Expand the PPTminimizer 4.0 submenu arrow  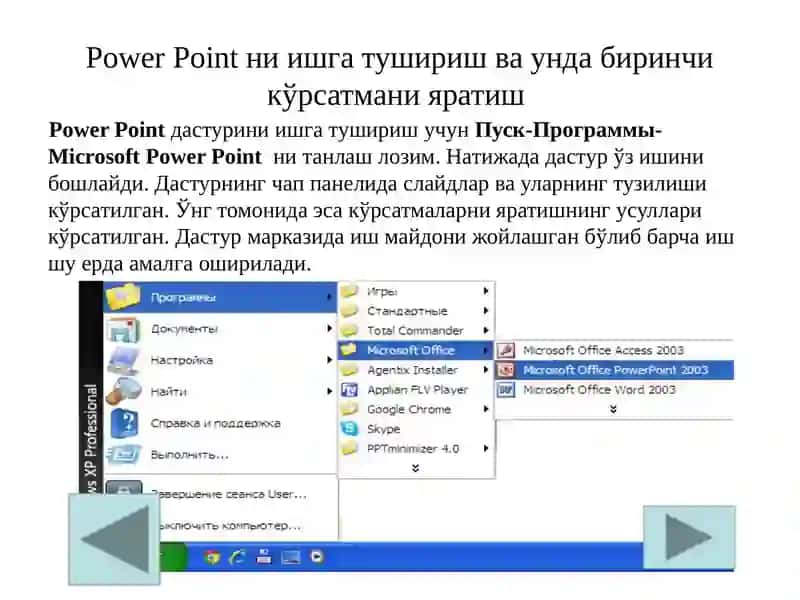point(486,448)
